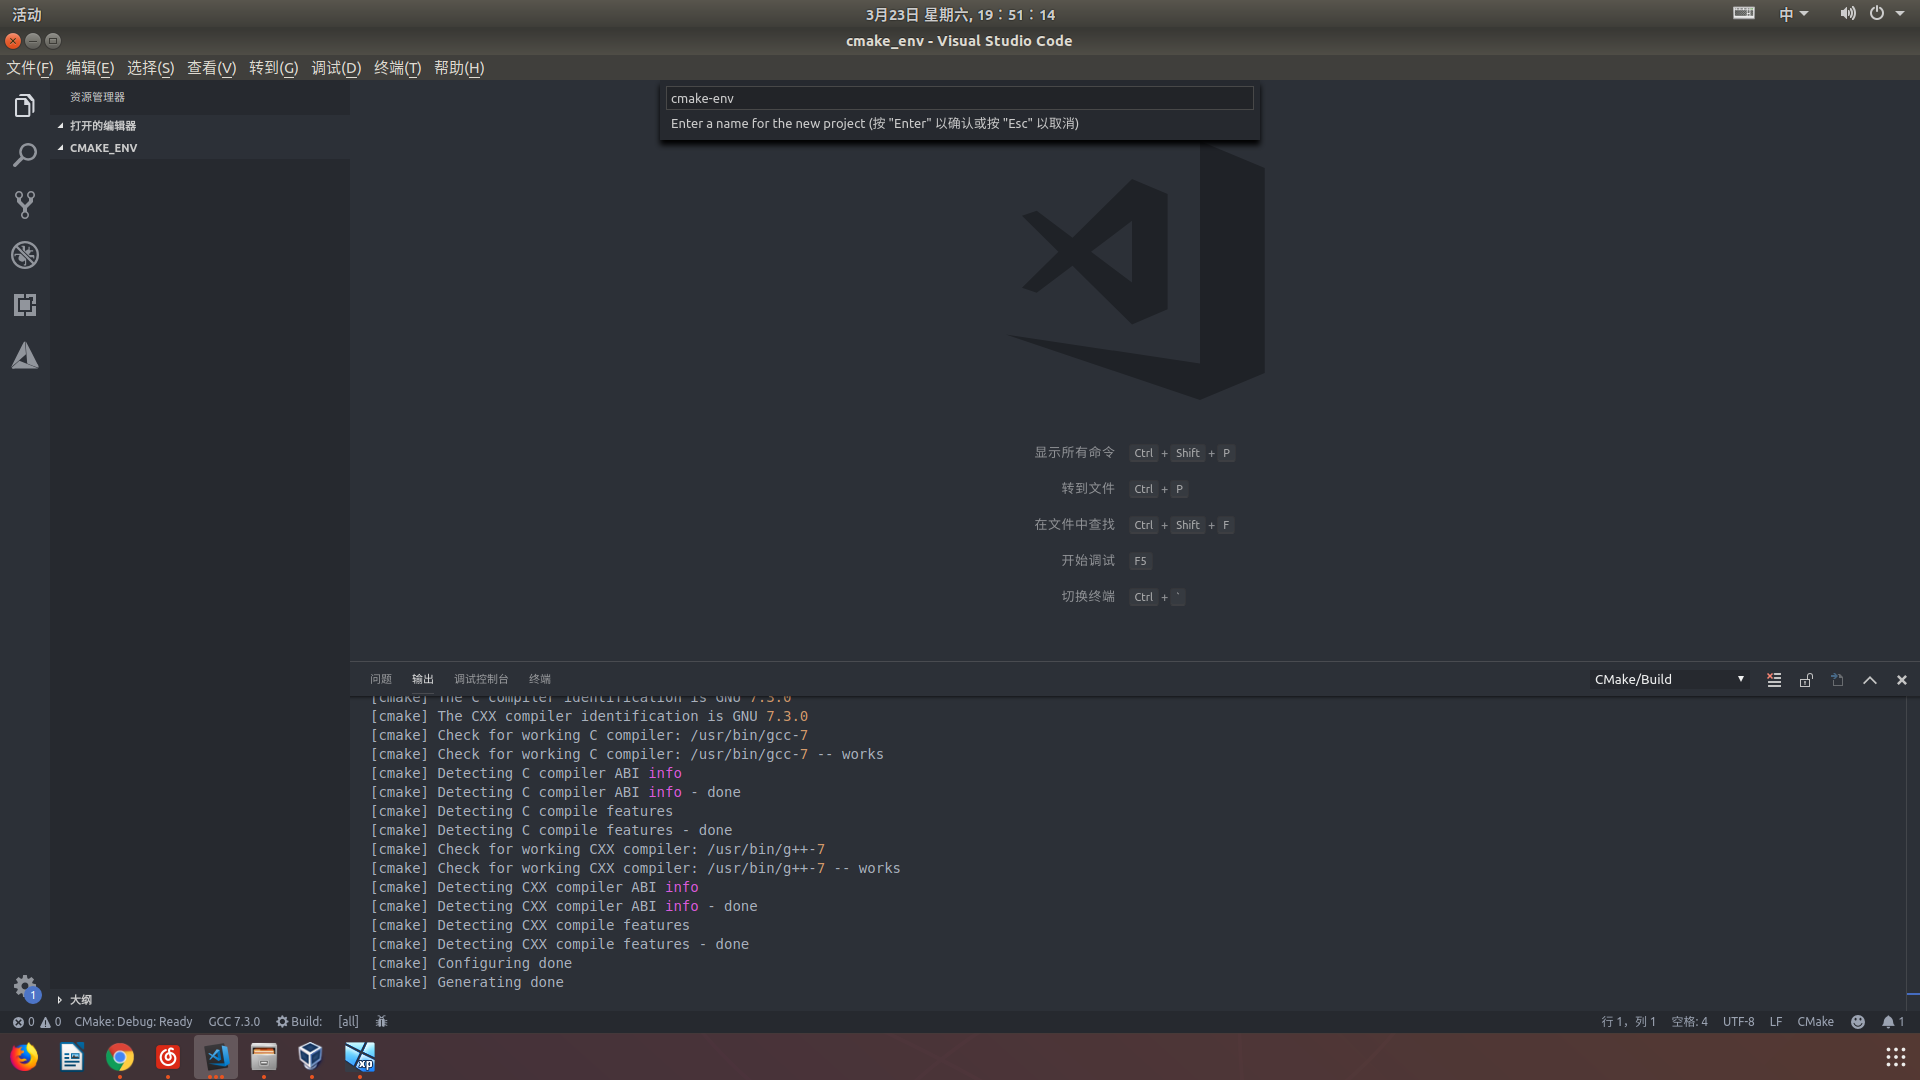Viewport: 1920px width, 1080px height.
Task: Show applications grid
Action: [1895, 1057]
